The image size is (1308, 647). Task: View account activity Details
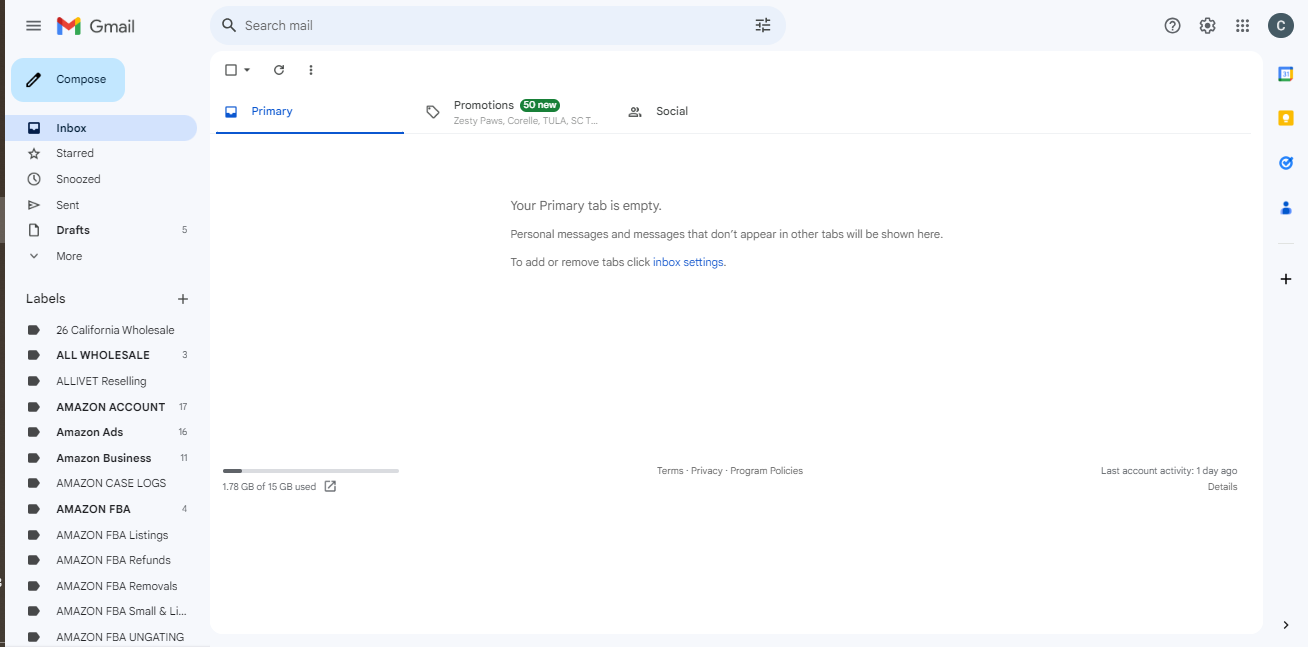click(1222, 487)
